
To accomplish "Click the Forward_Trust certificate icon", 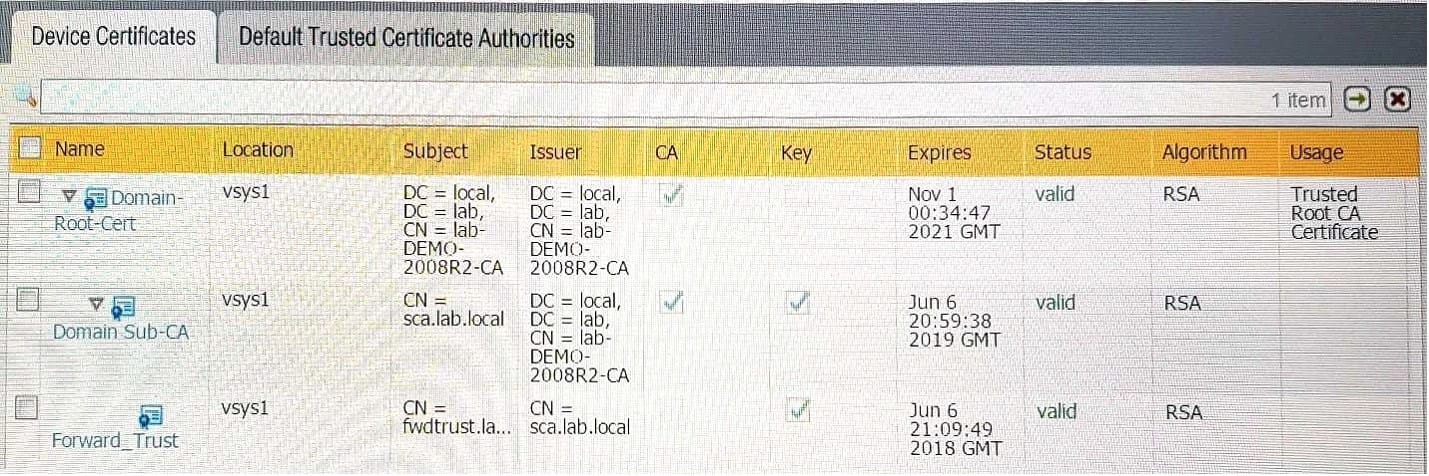I will [x=151, y=416].
